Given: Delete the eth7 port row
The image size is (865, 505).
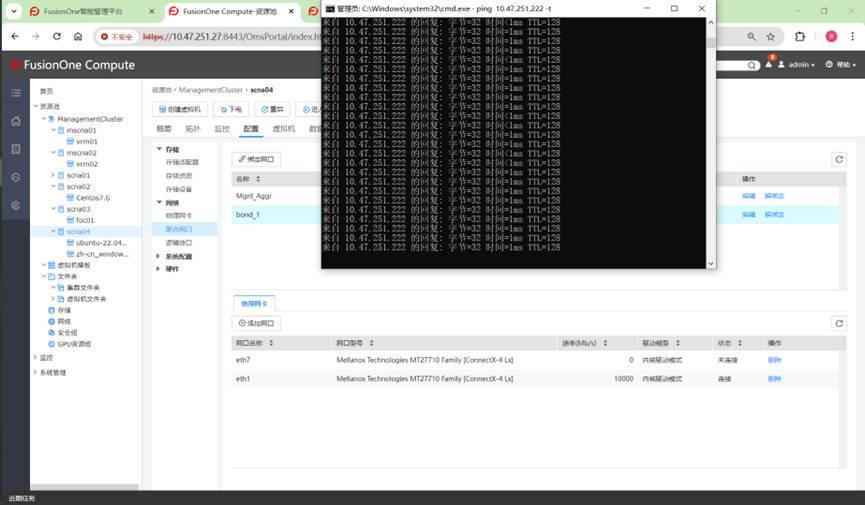Looking at the screenshot, I should (x=775, y=360).
